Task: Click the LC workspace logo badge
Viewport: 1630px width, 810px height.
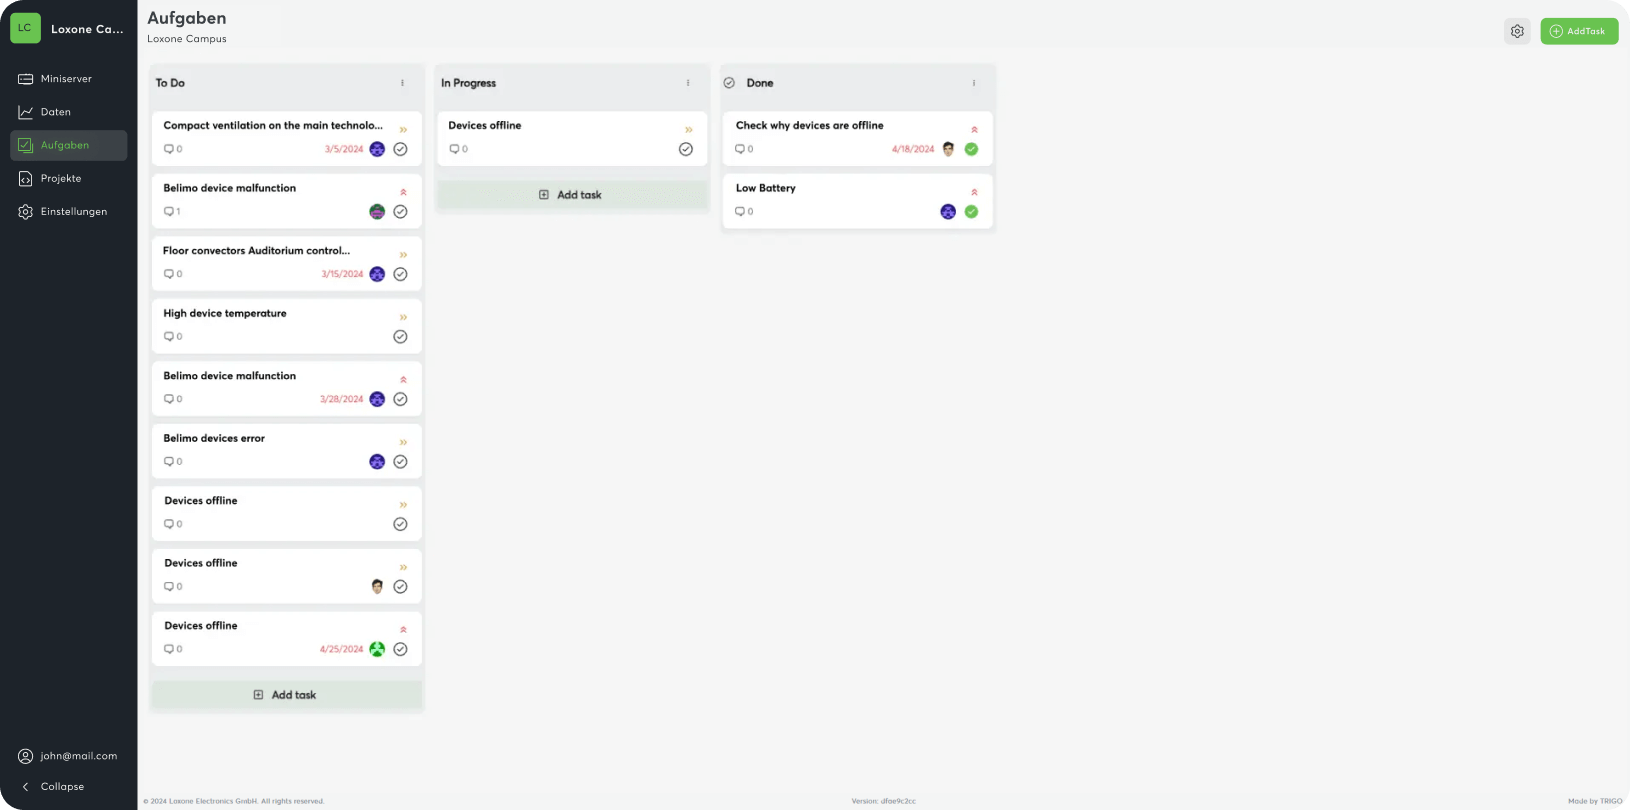Action: tap(25, 29)
